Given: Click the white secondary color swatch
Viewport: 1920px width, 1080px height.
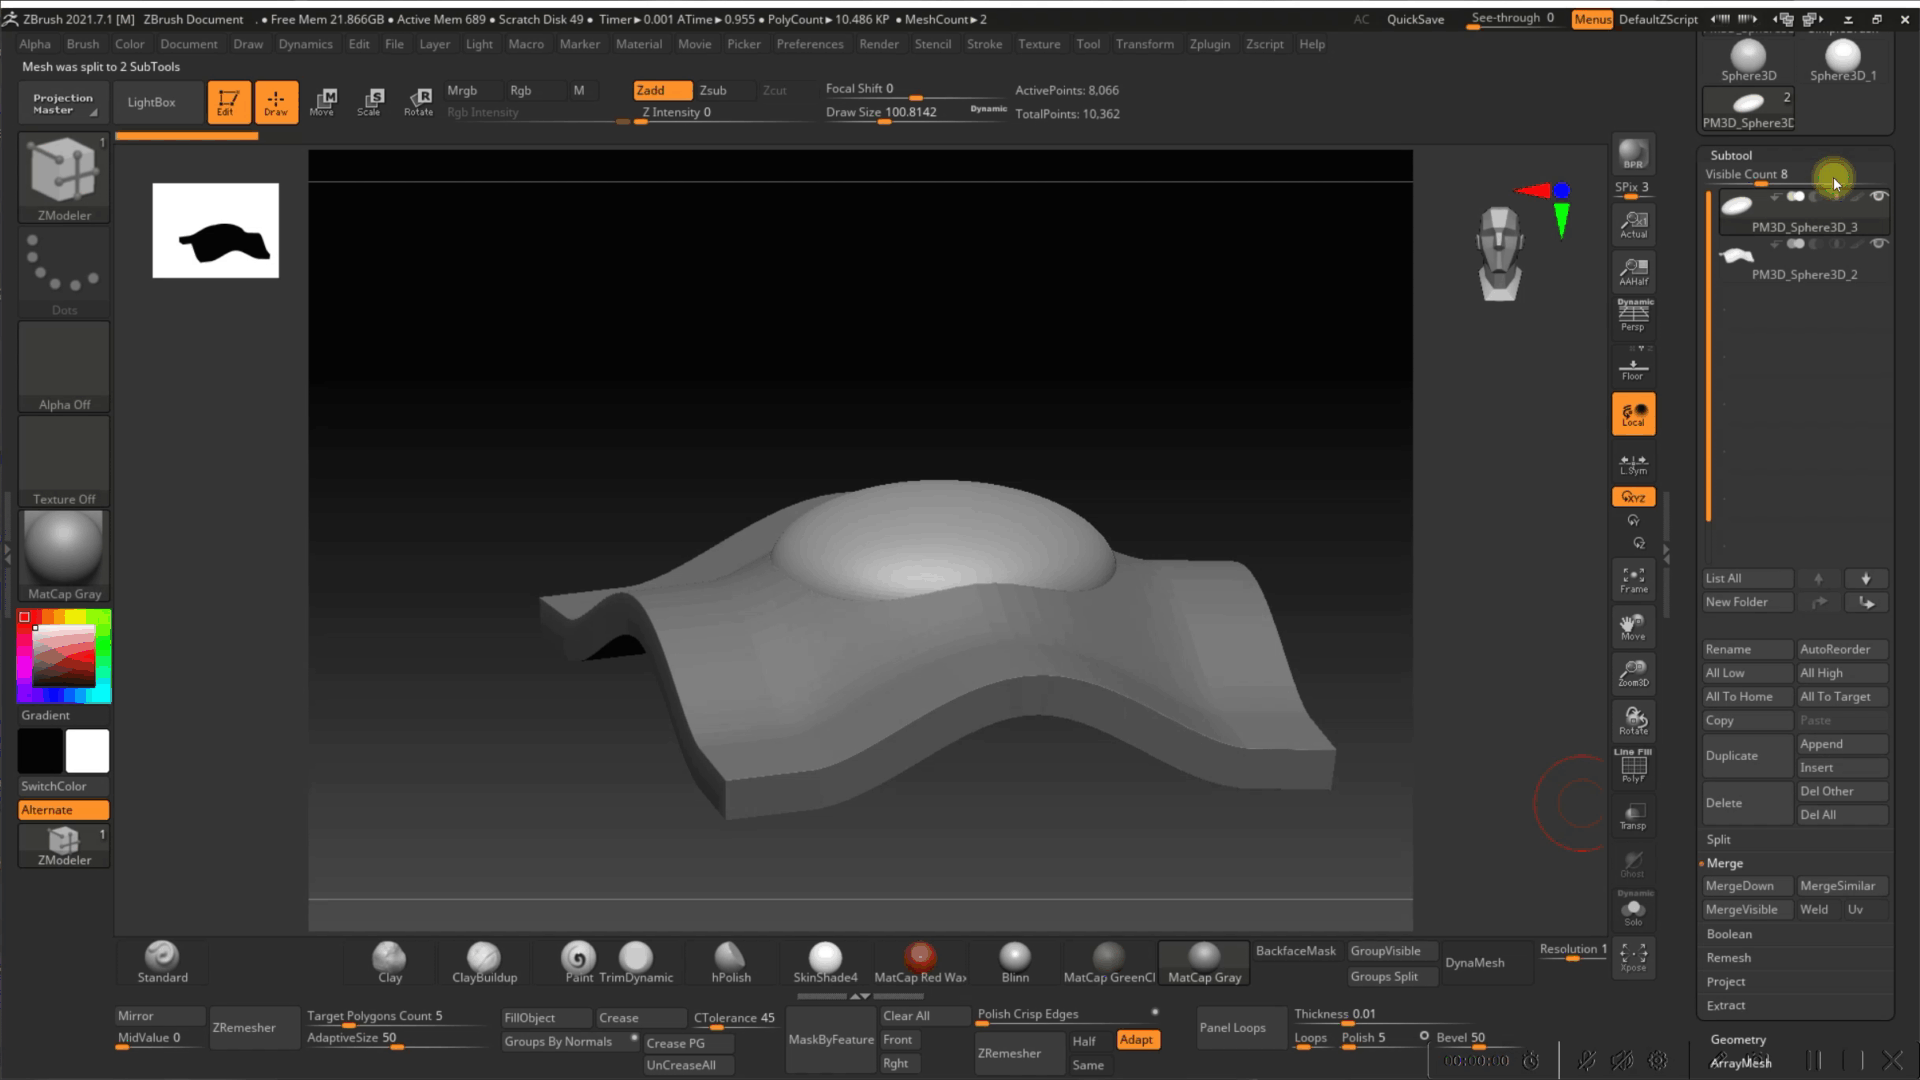Looking at the screenshot, I should (x=87, y=751).
